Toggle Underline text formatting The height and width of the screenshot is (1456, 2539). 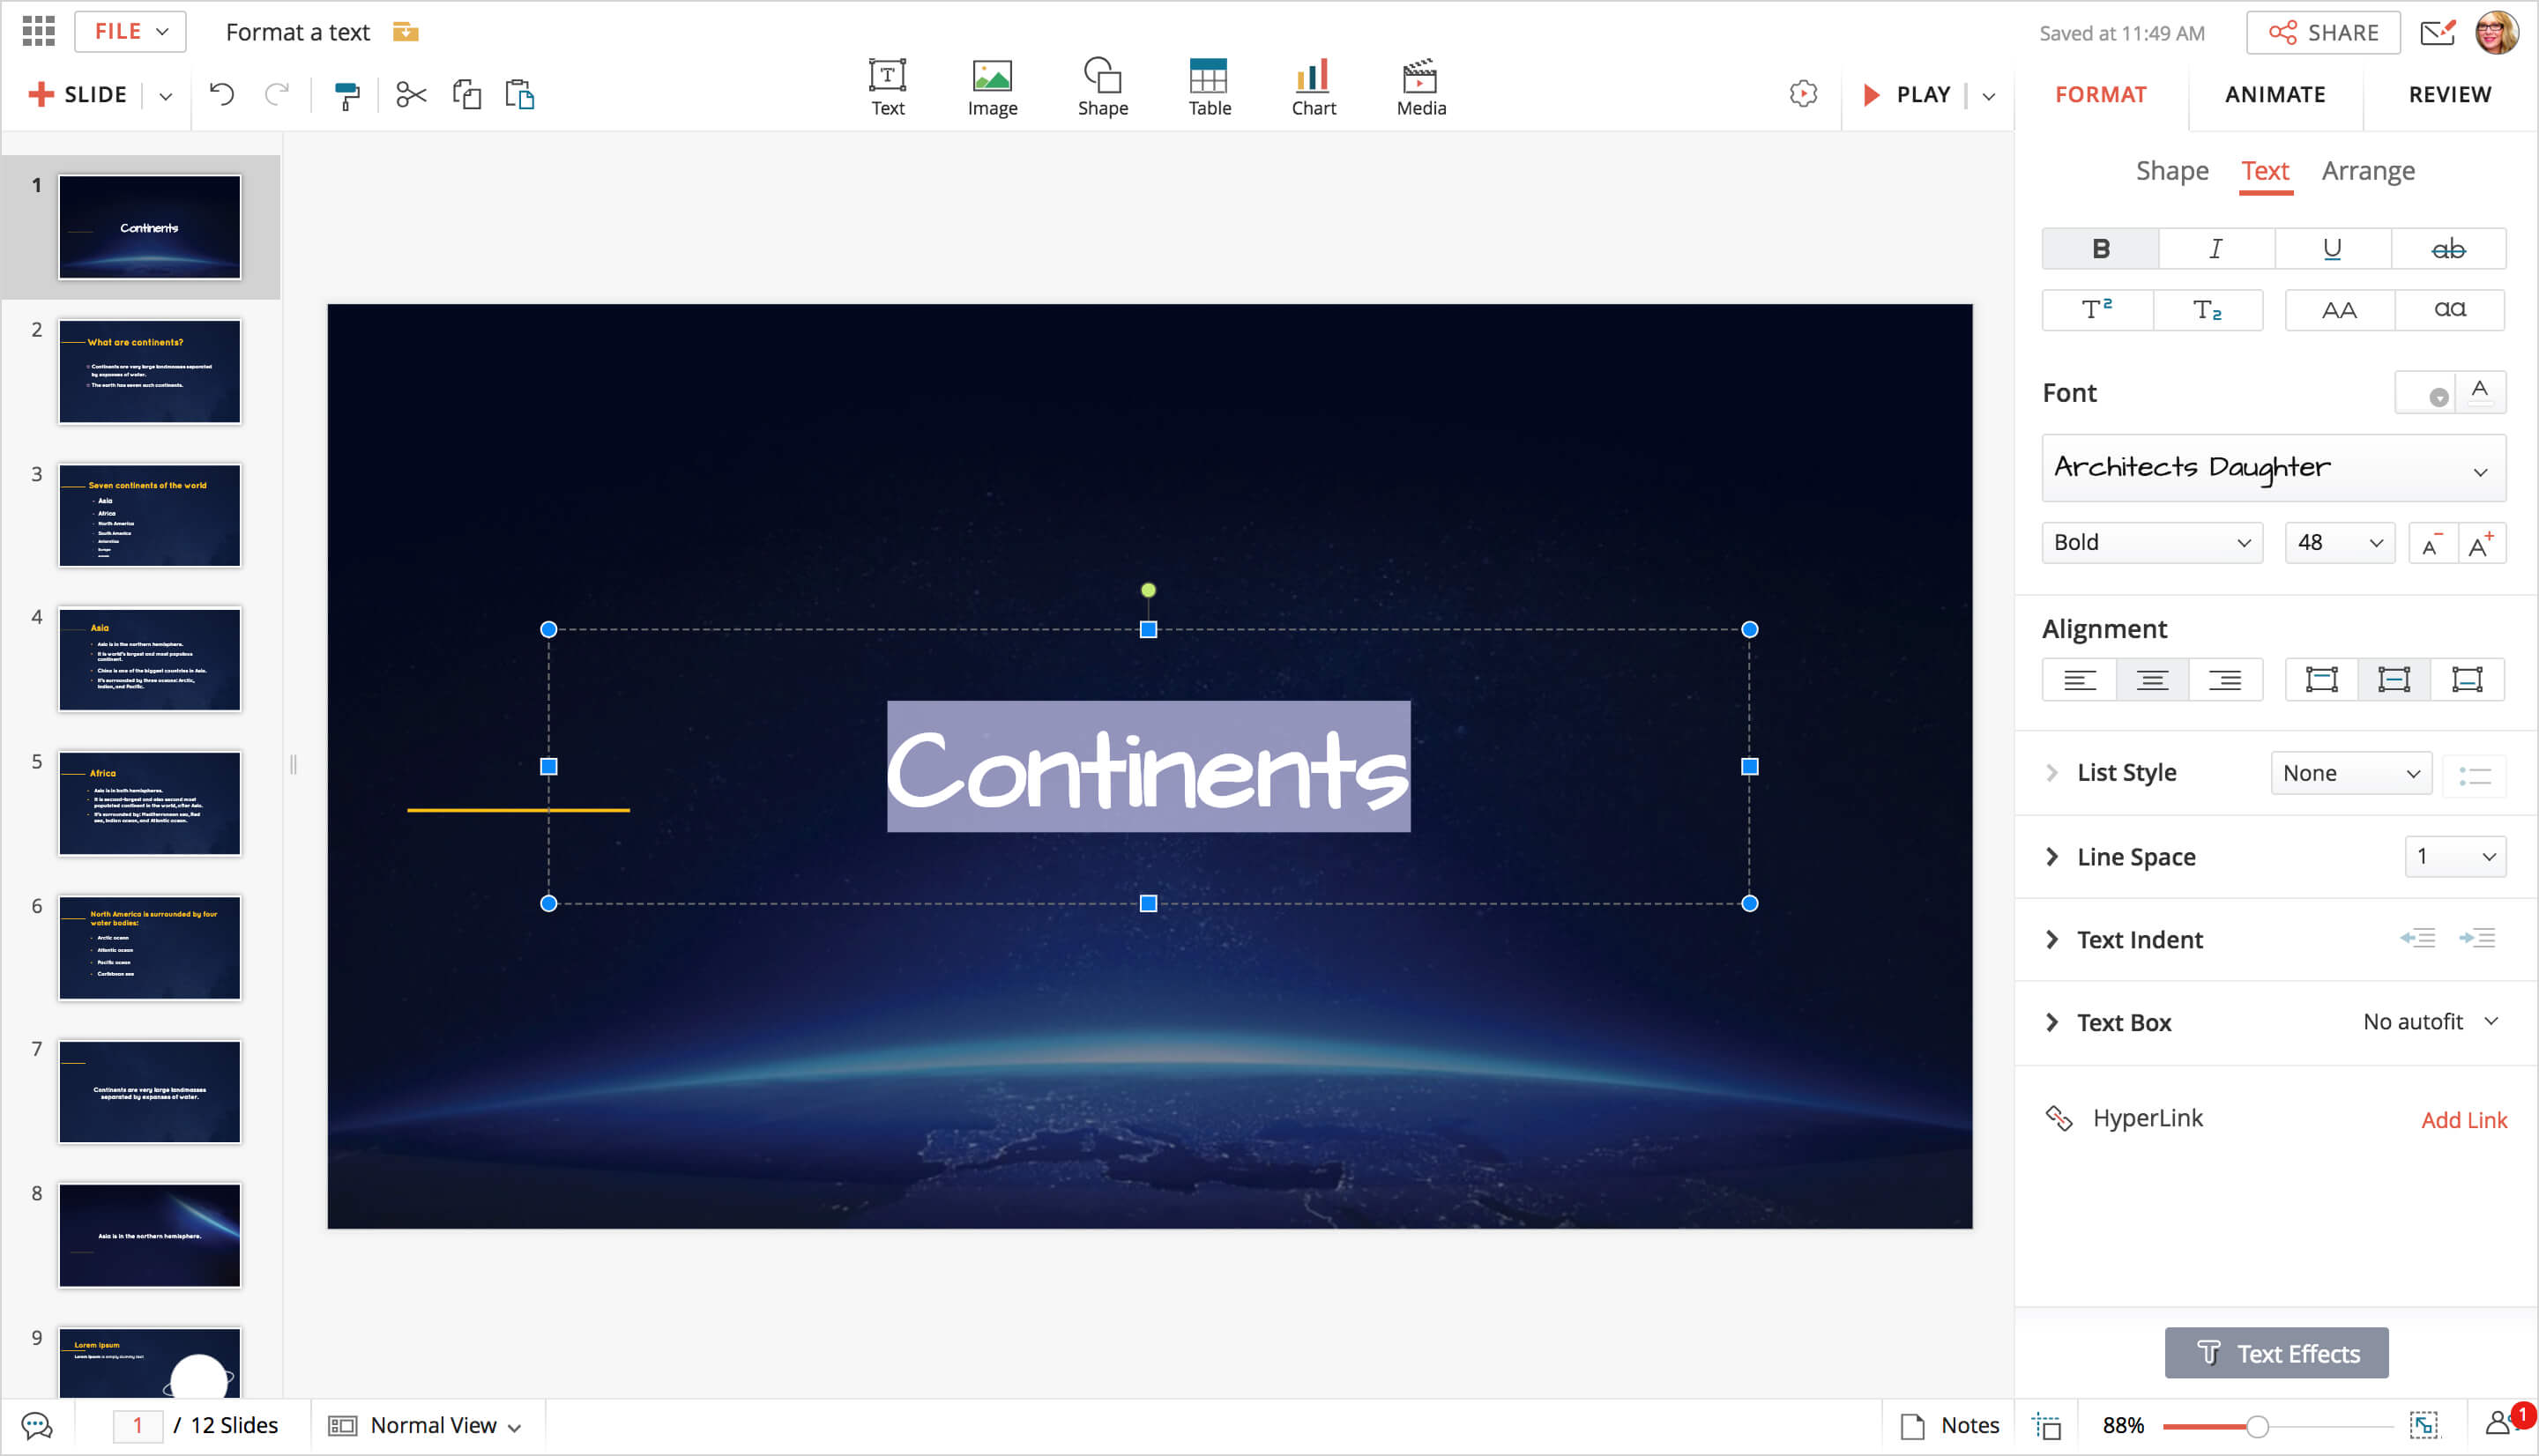(2331, 249)
